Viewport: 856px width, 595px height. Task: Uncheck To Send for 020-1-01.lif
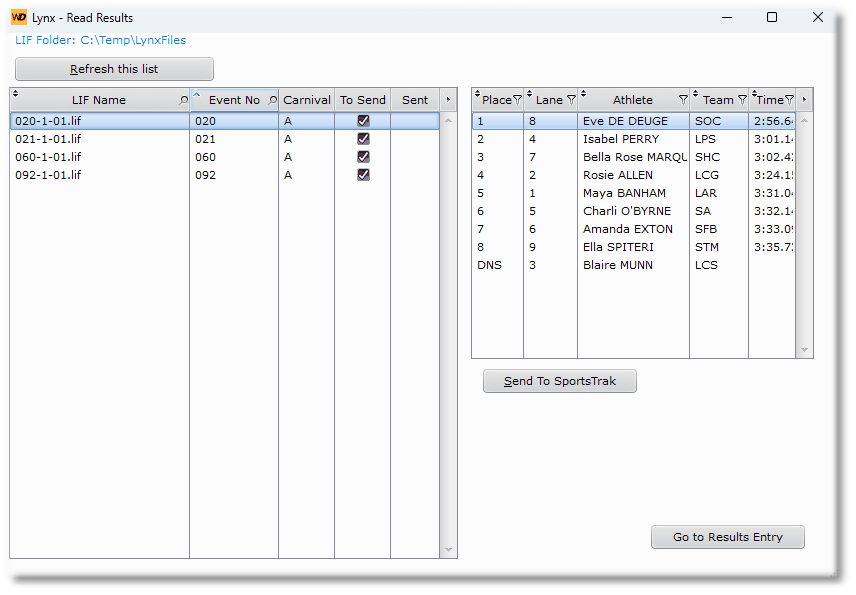coord(363,121)
